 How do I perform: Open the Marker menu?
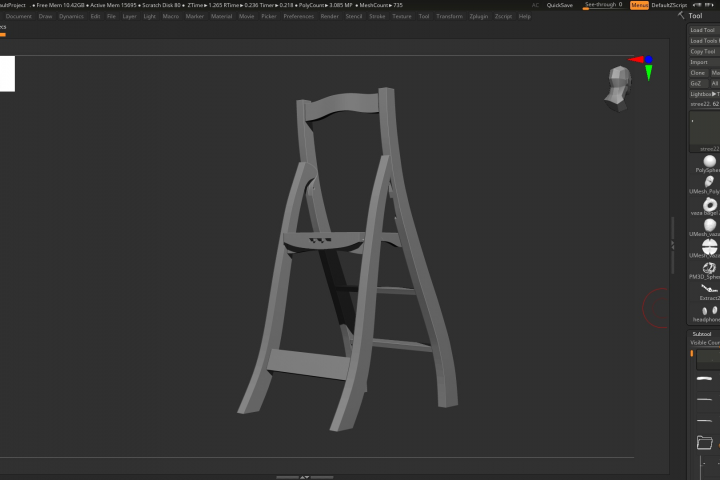[195, 16]
